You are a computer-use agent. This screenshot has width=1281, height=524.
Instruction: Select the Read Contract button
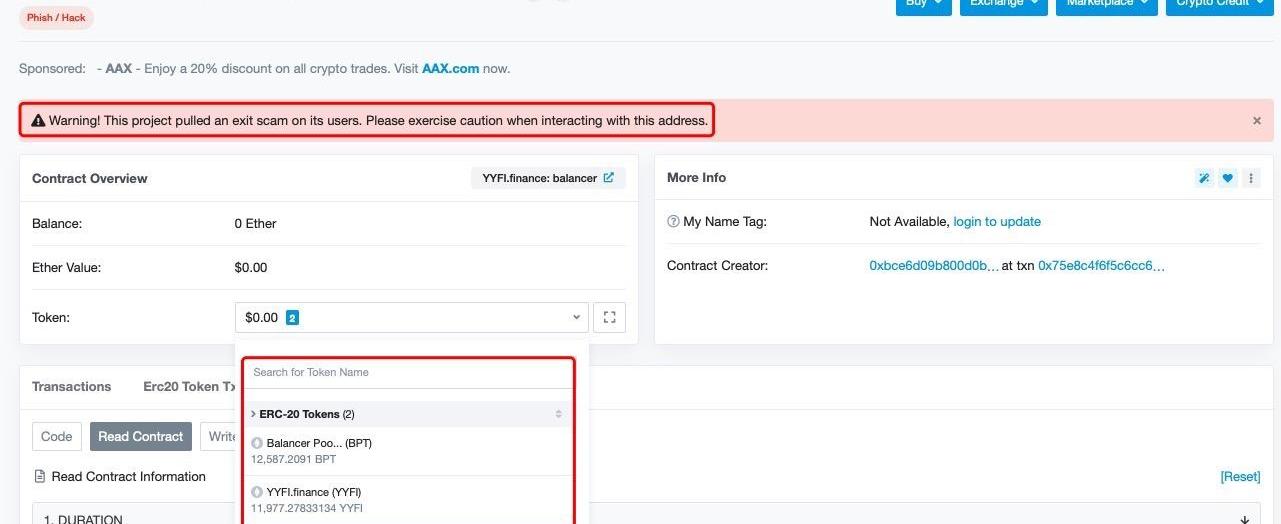point(140,437)
